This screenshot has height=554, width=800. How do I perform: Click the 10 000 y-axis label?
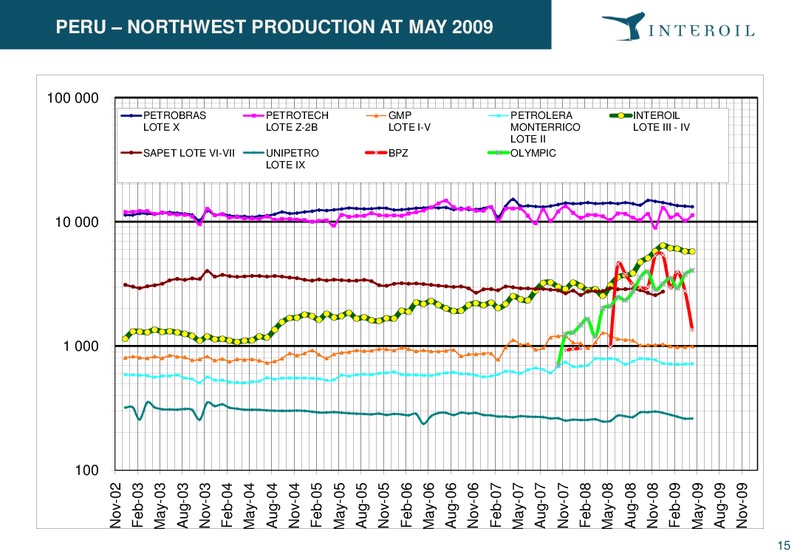[77, 222]
